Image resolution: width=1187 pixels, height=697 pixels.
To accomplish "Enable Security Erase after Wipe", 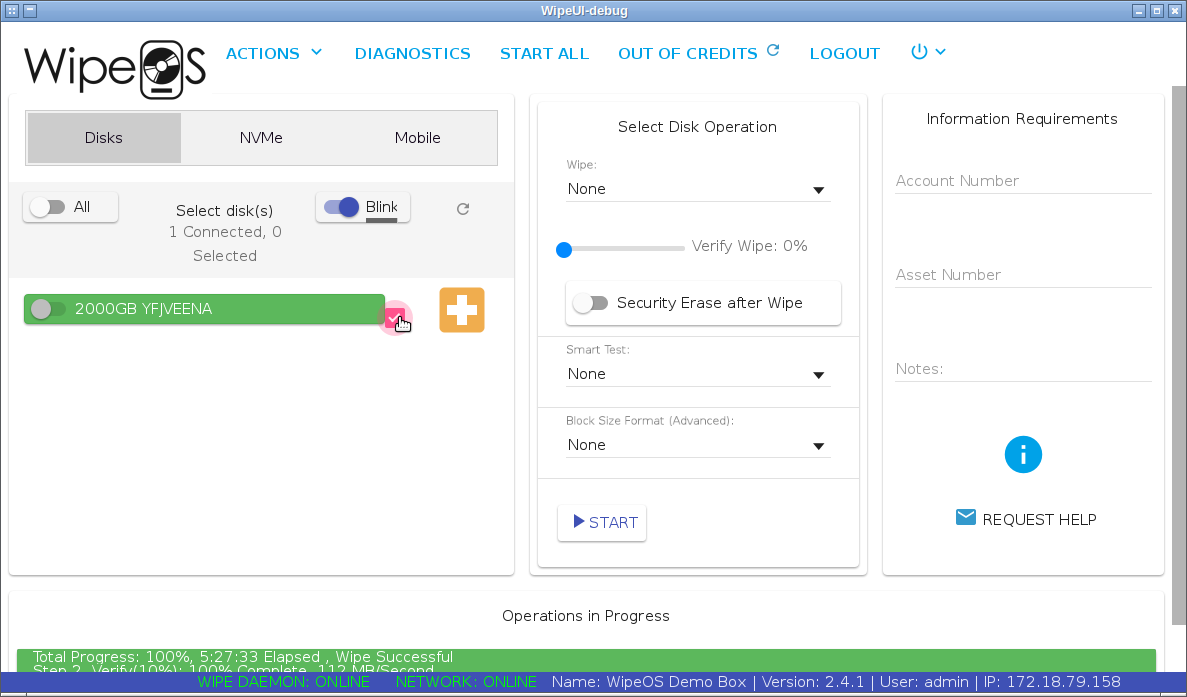I will click(x=590, y=303).
